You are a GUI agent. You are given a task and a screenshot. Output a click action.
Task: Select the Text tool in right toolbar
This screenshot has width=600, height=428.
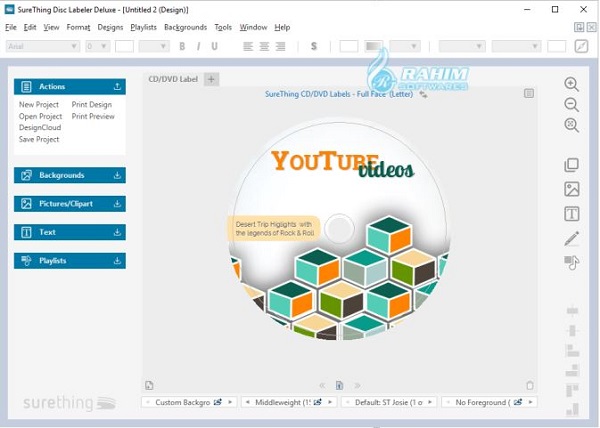(572, 214)
